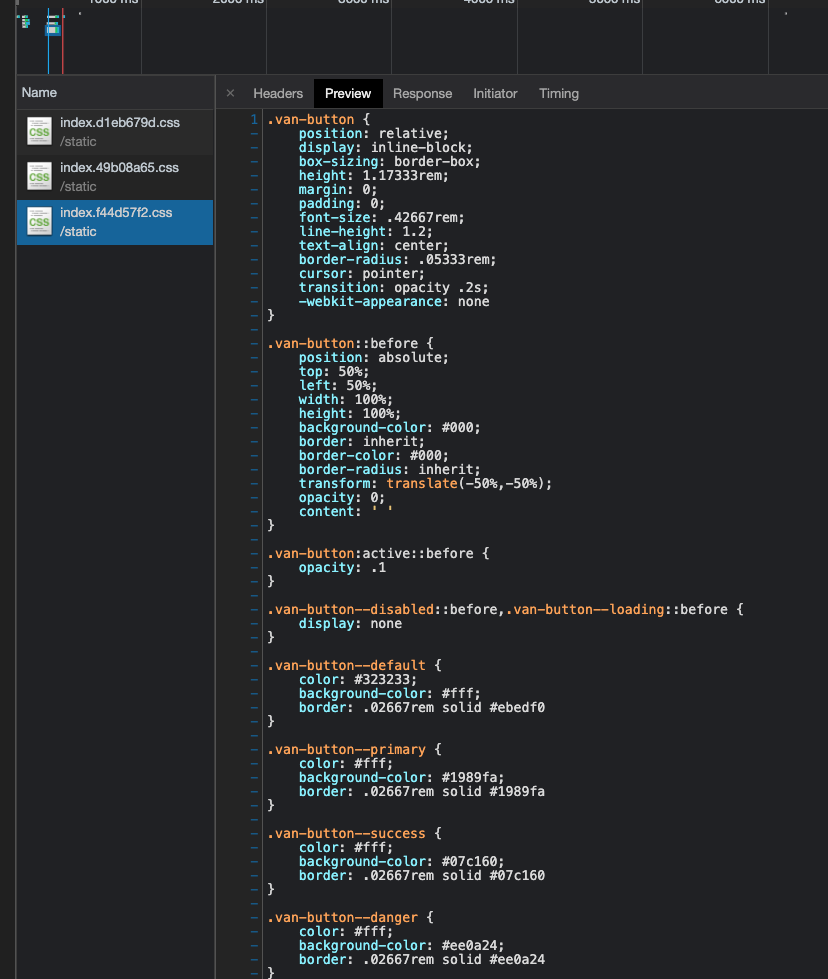
Task: Click the red load marker in timeline
Action: (62, 41)
